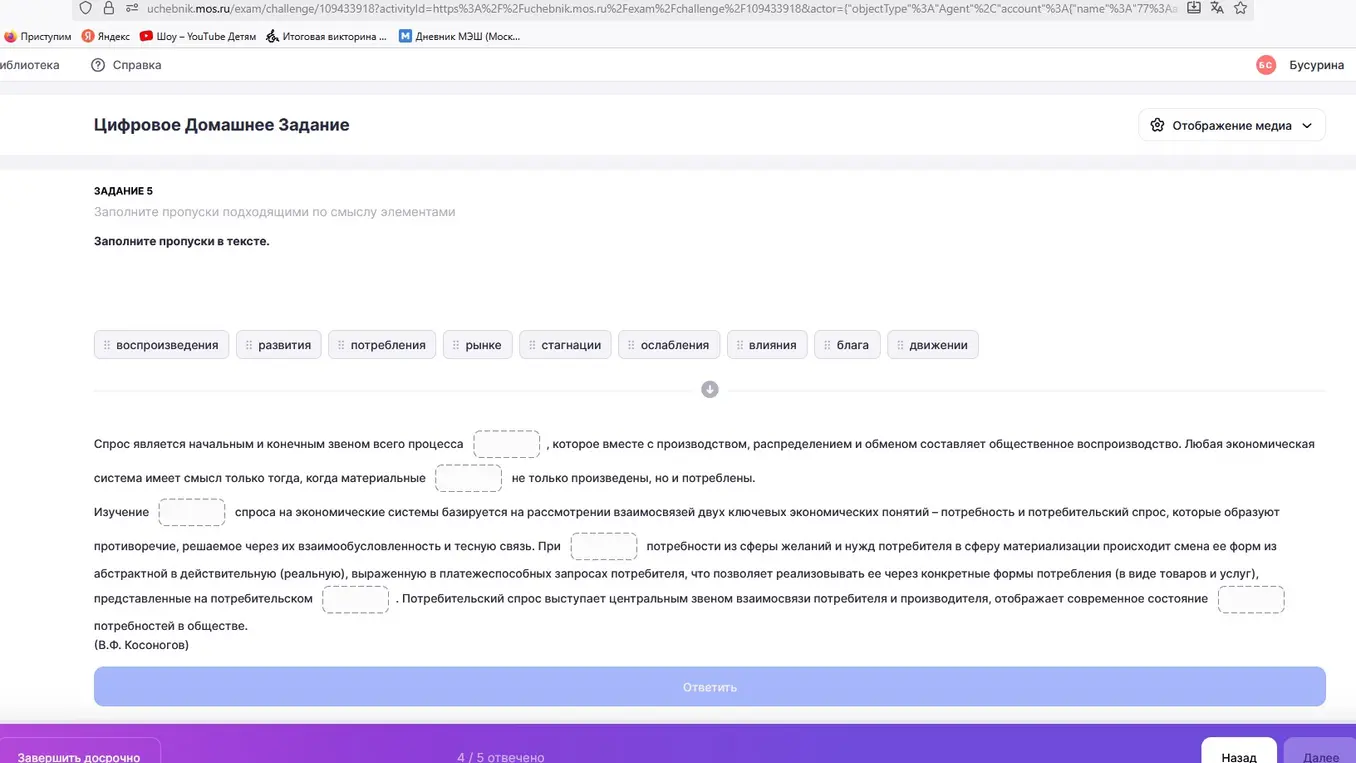Click the padlock site security icon

coord(109,8)
